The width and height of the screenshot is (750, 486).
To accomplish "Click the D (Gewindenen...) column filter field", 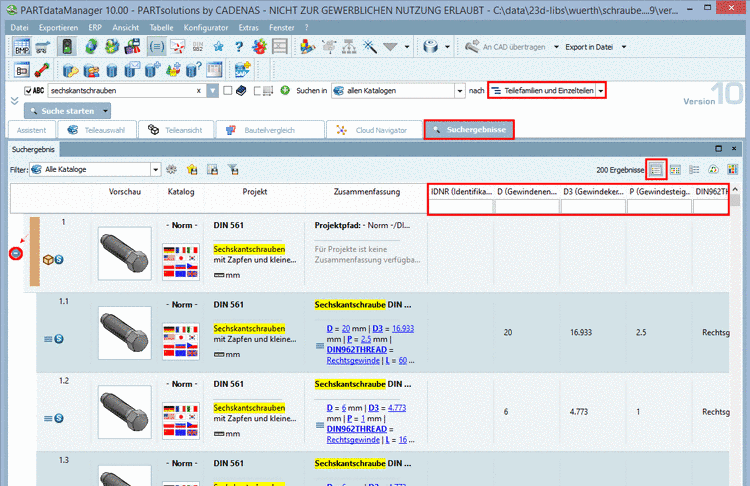I will click(x=527, y=206).
